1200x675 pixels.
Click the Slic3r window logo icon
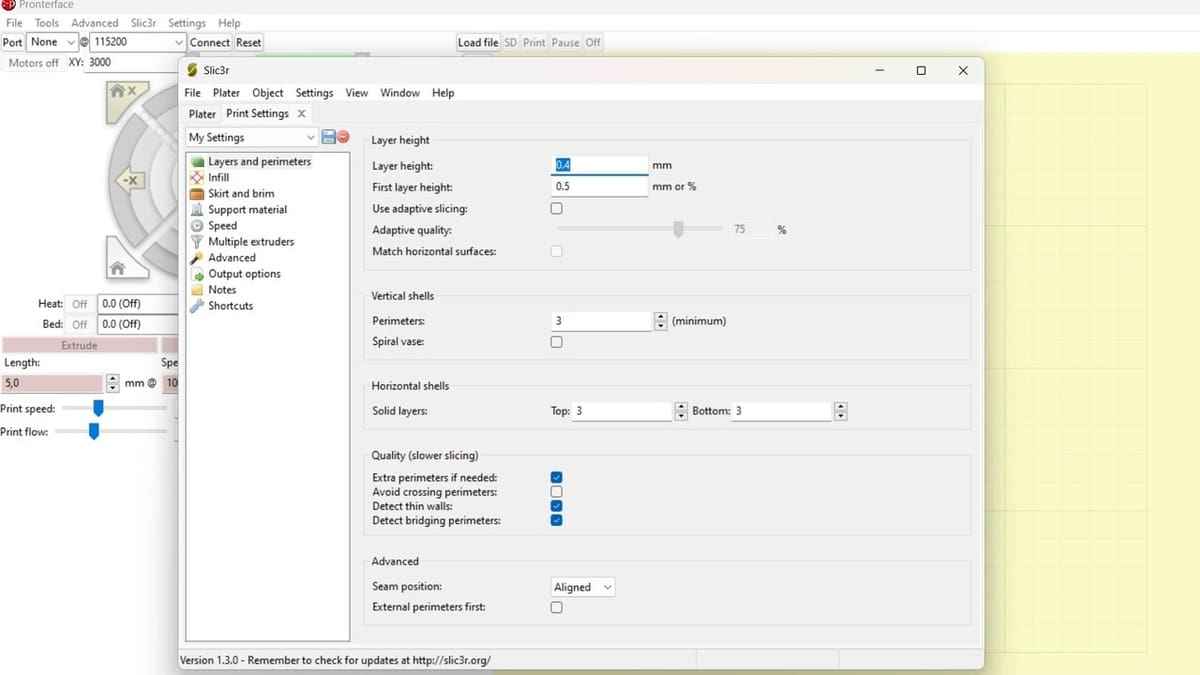coord(193,71)
